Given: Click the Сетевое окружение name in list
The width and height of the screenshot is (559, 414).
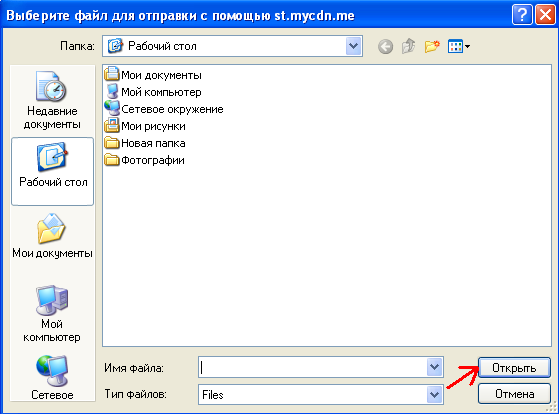Looking at the screenshot, I should 172,109.
